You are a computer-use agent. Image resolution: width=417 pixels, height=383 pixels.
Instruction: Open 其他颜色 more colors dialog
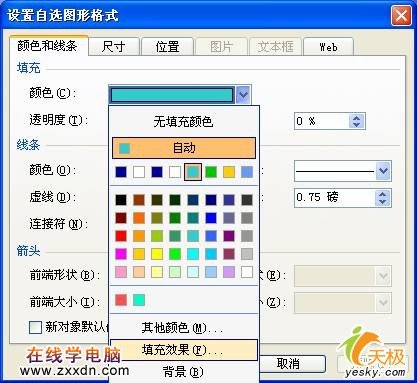pos(184,328)
